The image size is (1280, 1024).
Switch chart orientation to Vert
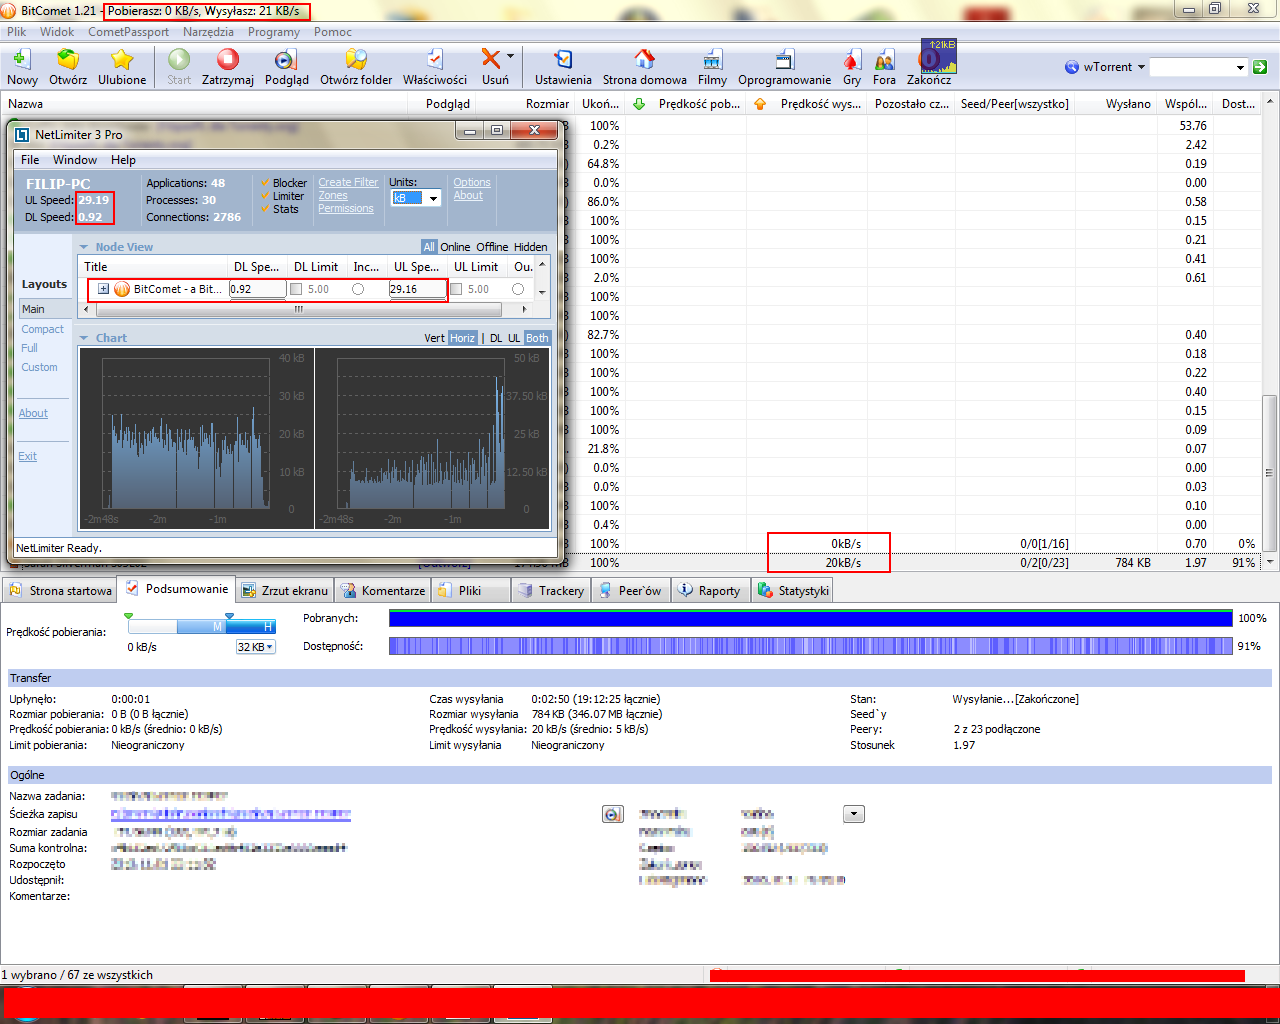[x=434, y=338]
